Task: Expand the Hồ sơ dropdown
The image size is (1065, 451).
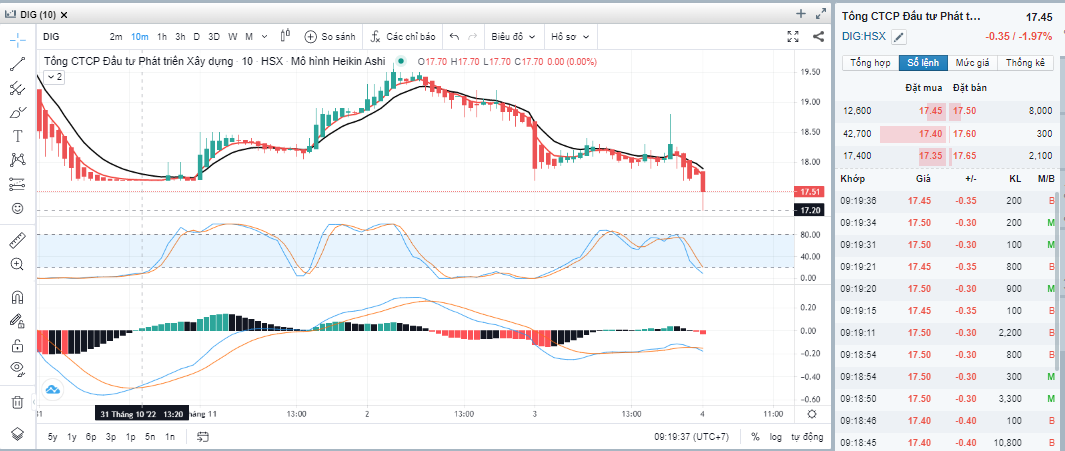Action: [570, 37]
